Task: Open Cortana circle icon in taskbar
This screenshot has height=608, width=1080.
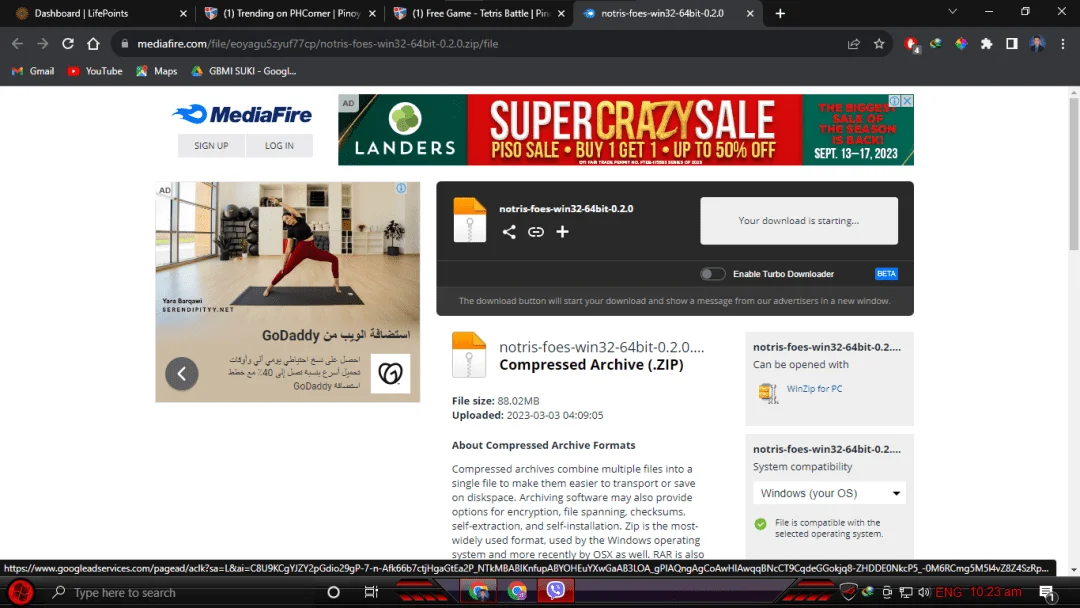Action: [x=333, y=592]
